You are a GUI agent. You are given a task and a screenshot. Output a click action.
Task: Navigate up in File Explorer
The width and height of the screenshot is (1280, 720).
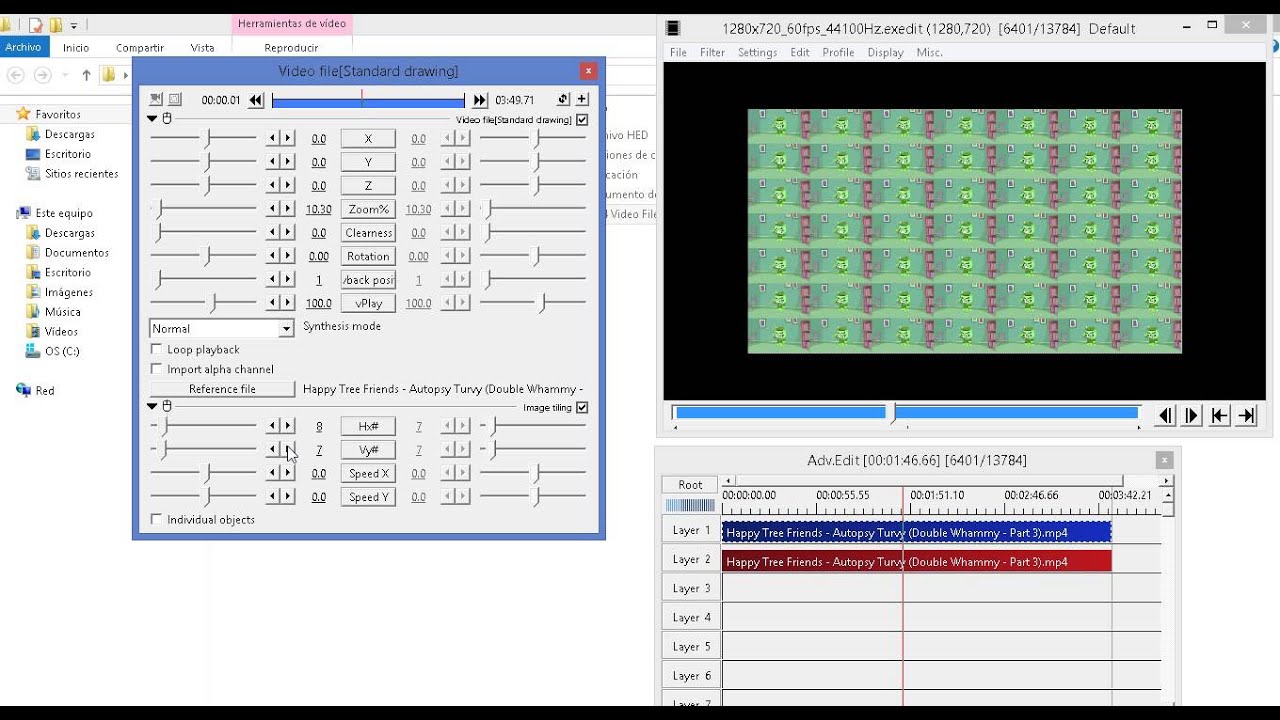pyautogui.click(x=87, y=75)
